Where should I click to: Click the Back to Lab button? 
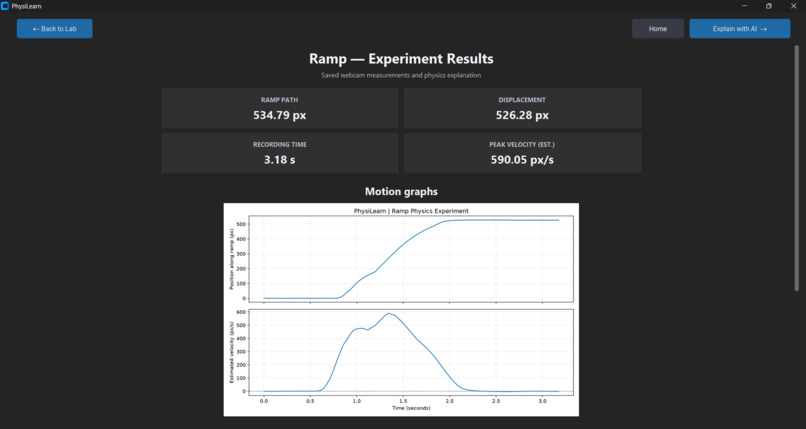click(54, 29)
